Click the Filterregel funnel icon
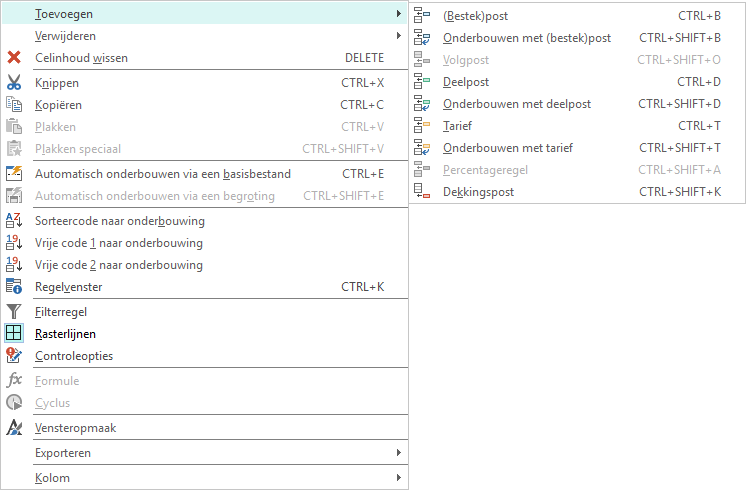The height and width of the screenshot is (490, 746). (x=14, y=312)
